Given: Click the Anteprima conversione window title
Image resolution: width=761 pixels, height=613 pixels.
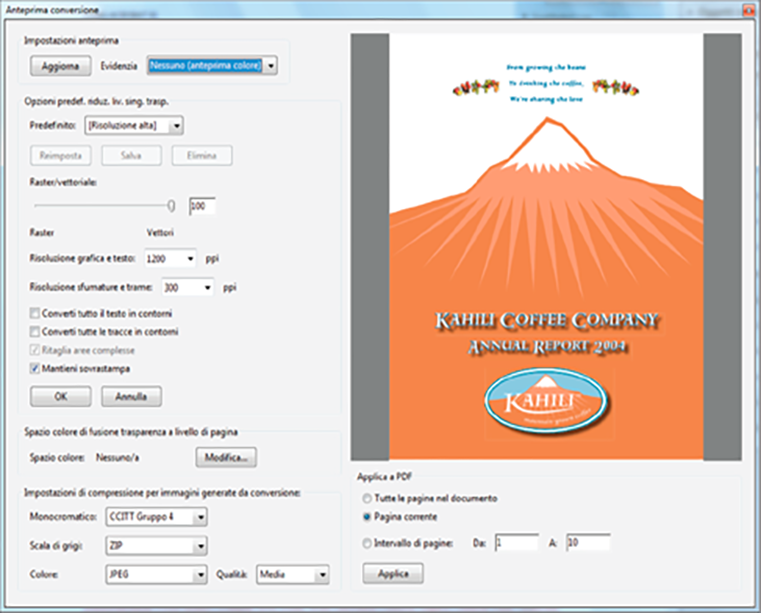Looking at the screenshot, I should (x=52, y=10).
